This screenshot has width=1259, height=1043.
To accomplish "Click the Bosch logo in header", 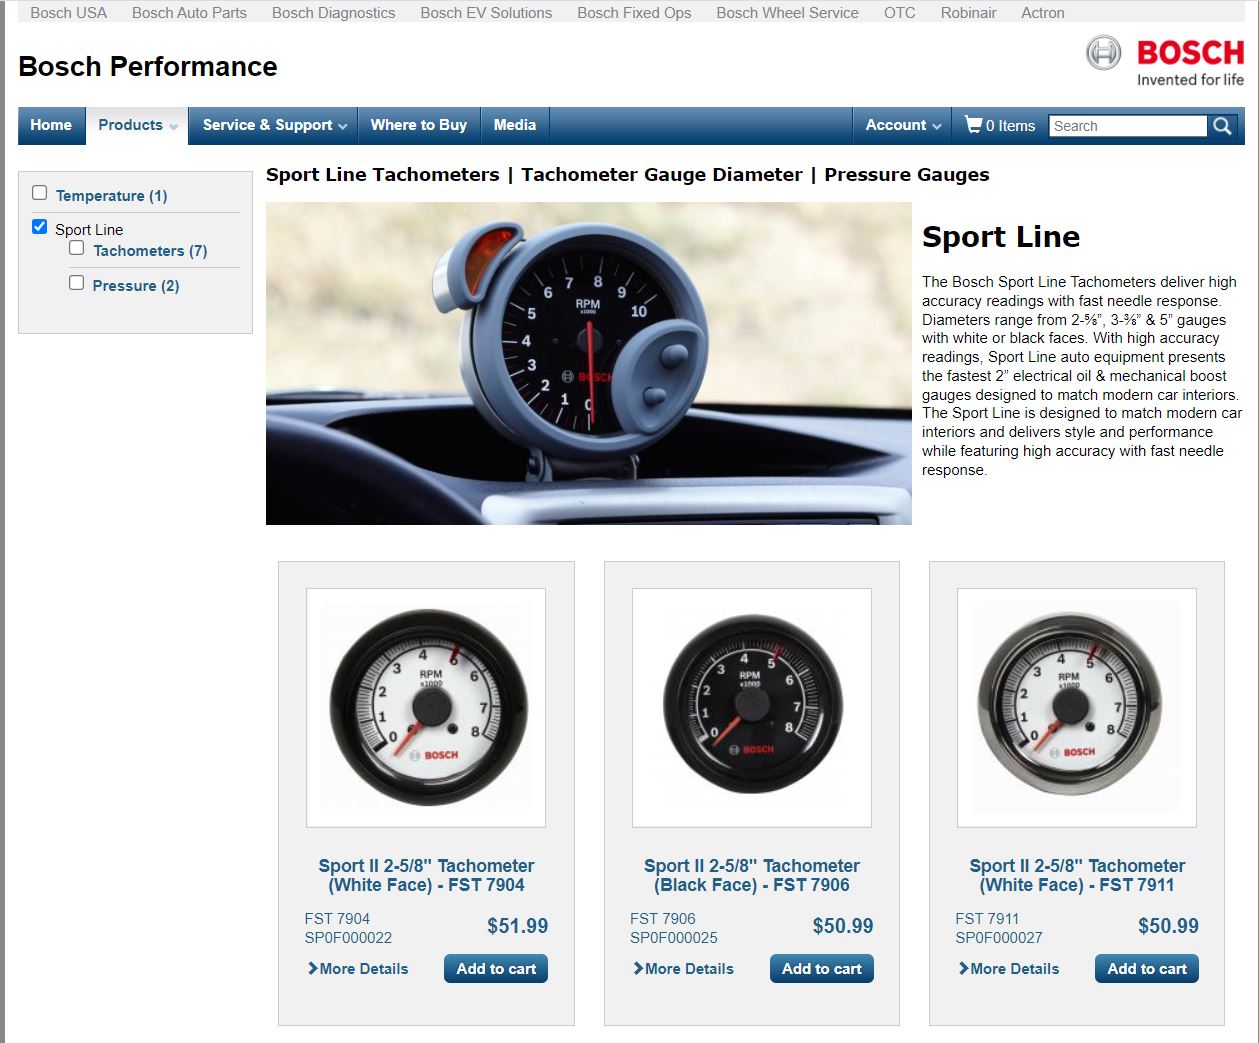I will pos(1165,61).
